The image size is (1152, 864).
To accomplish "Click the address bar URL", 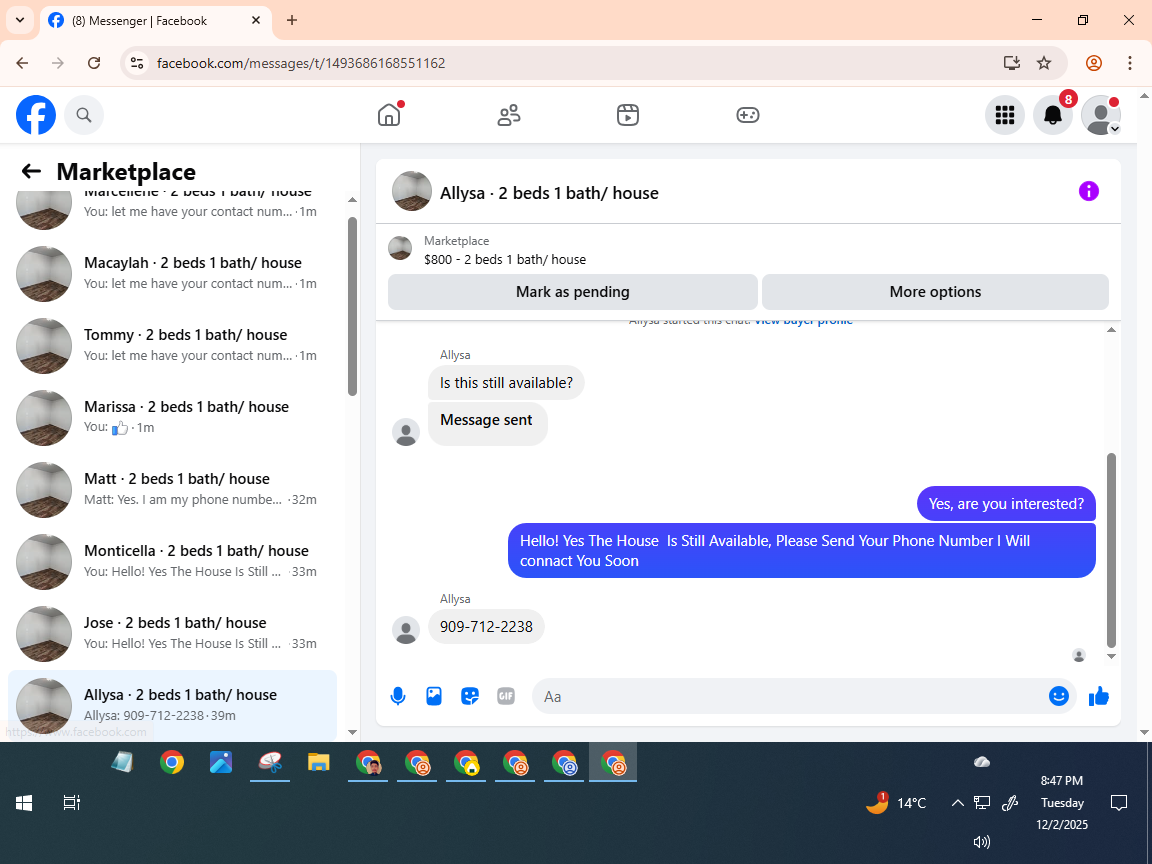I will pyautogui.click(x=301, y=63).
